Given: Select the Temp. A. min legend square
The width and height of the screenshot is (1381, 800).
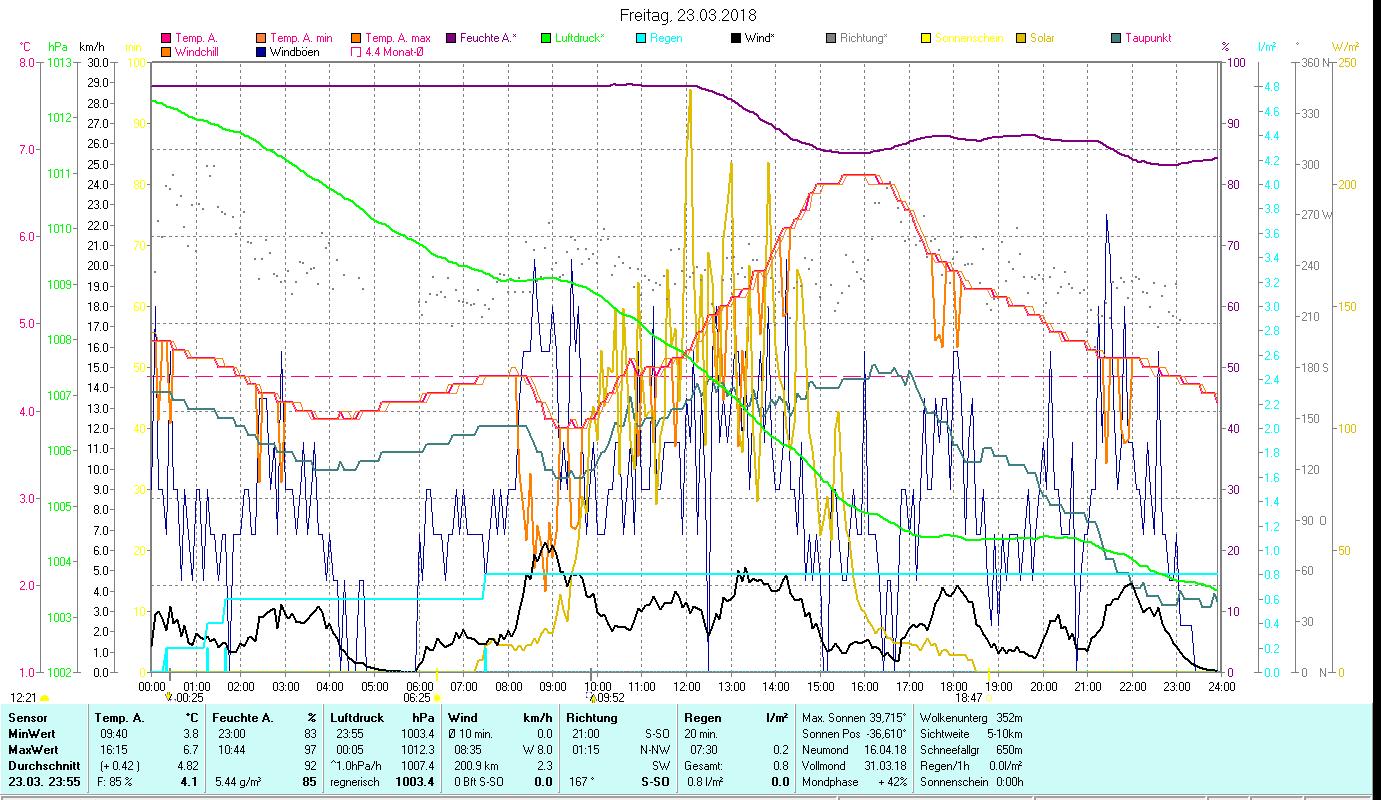Looking at the screenshot, I should click(262, 39).
